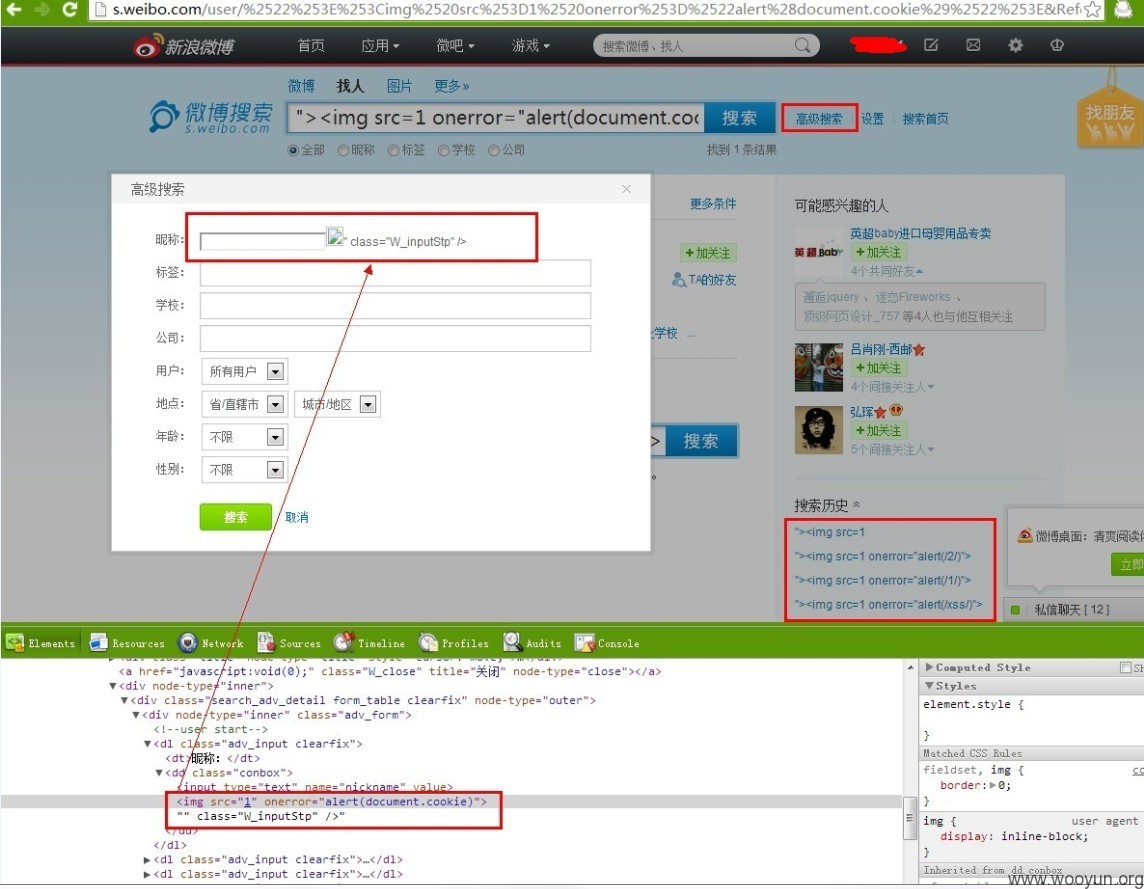This screenshot has height=889, width=1144.
Task: Select the 昵称 radio button
Action: tap(343, 150)
